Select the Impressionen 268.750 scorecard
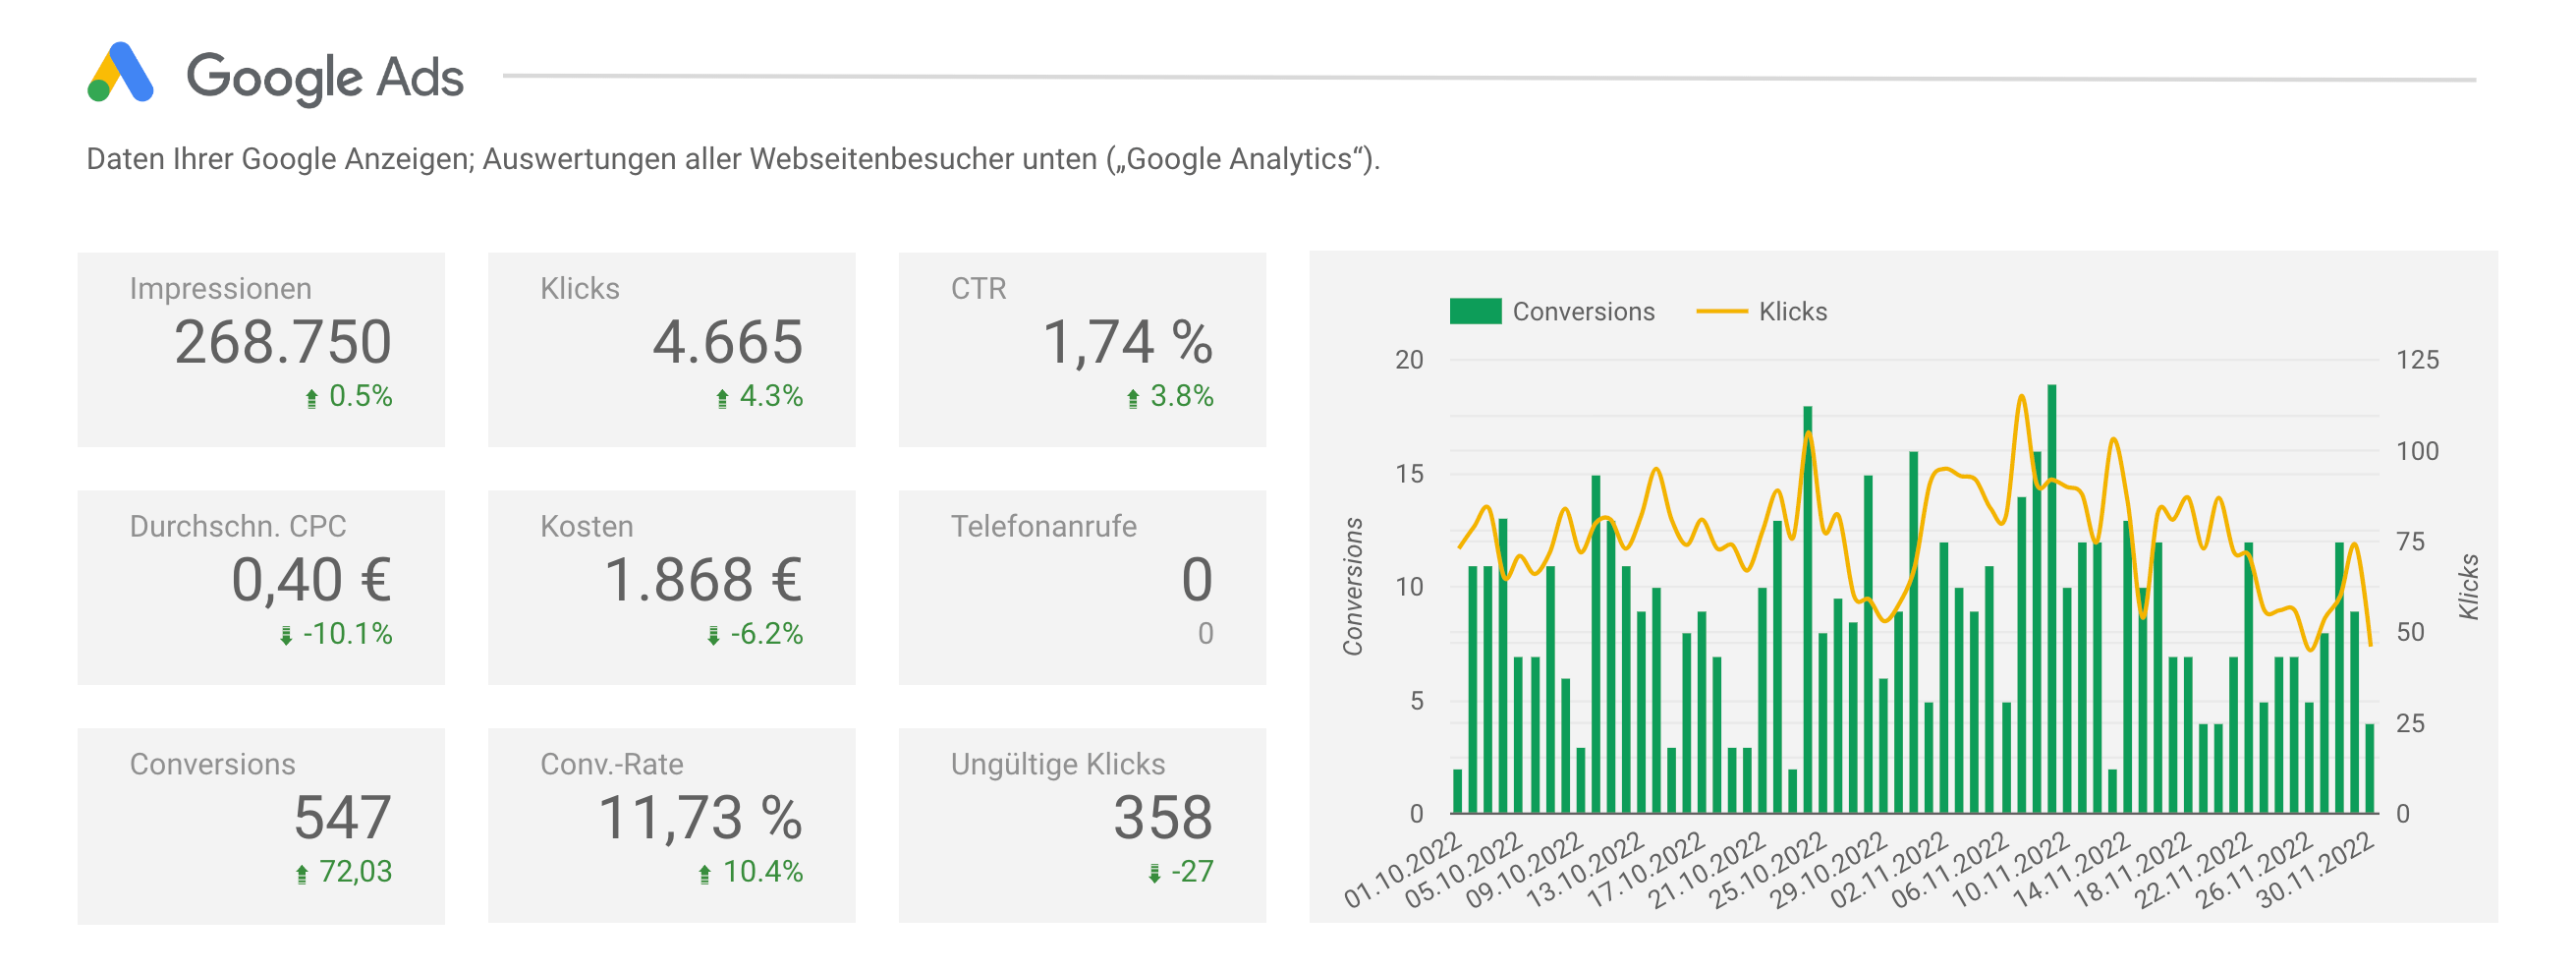The height and width of the screenshot is (971, 2576). tap(261, 349)
